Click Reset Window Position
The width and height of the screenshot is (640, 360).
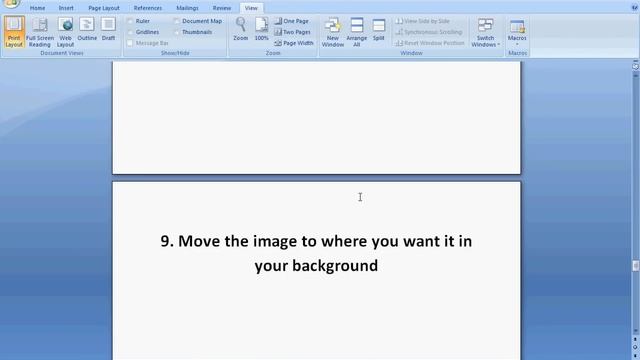430,43
